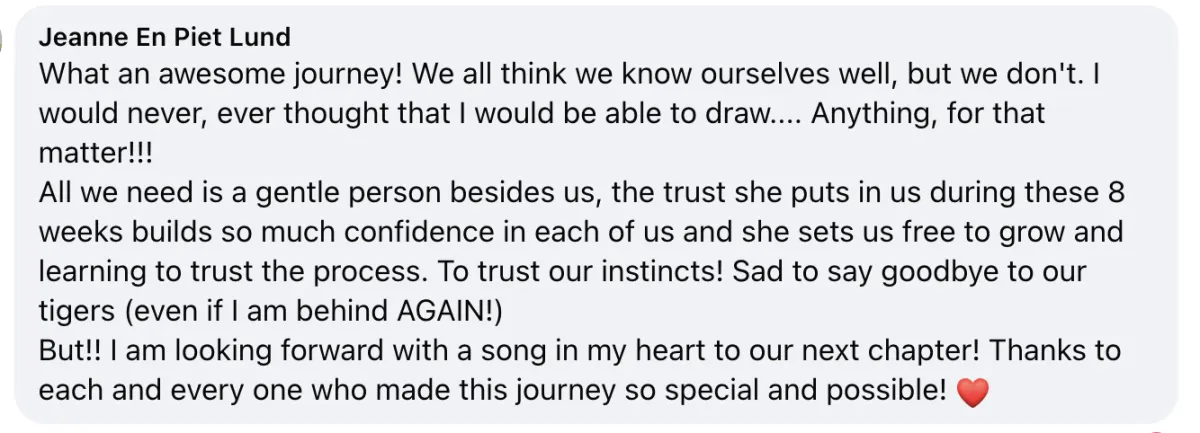Click the number "8" before weeks

click(x=1117, y=192)
